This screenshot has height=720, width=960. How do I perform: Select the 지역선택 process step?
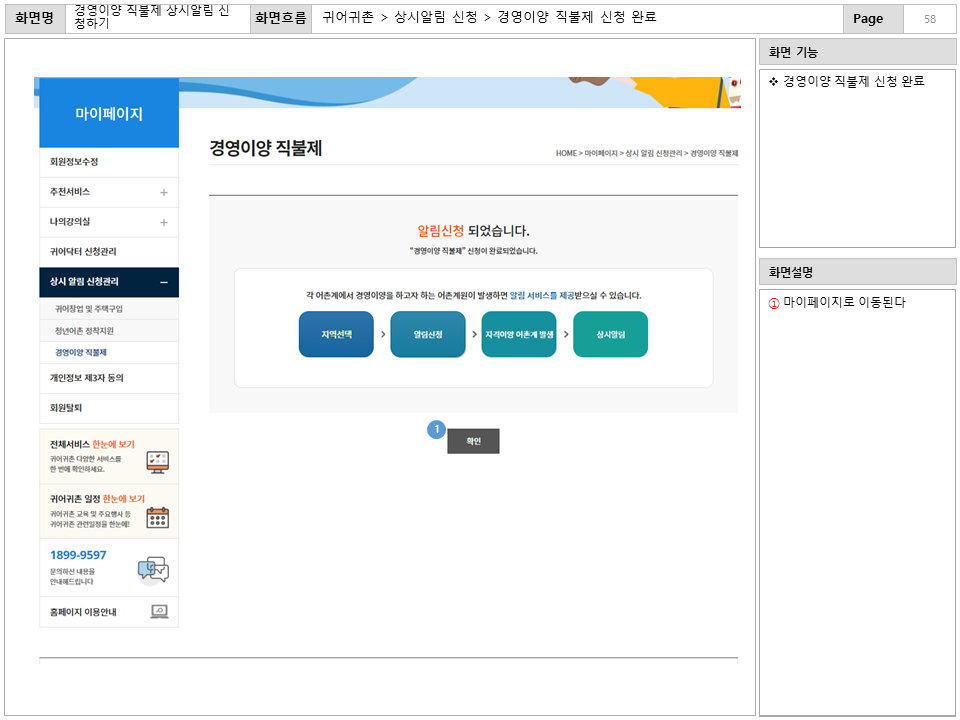(335, 336)
